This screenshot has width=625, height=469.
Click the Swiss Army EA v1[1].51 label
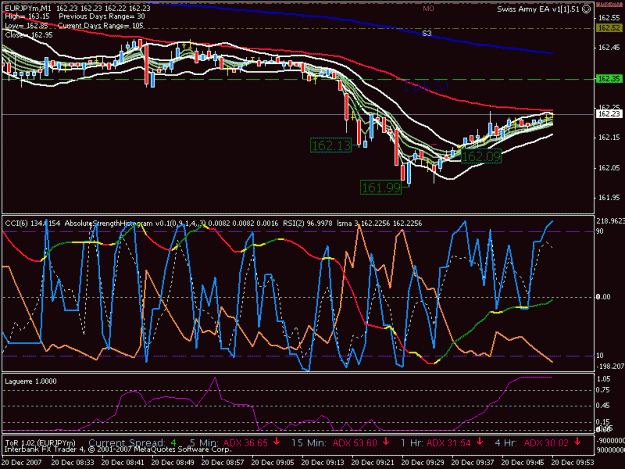pyautogui.click(x=538, y=9)
